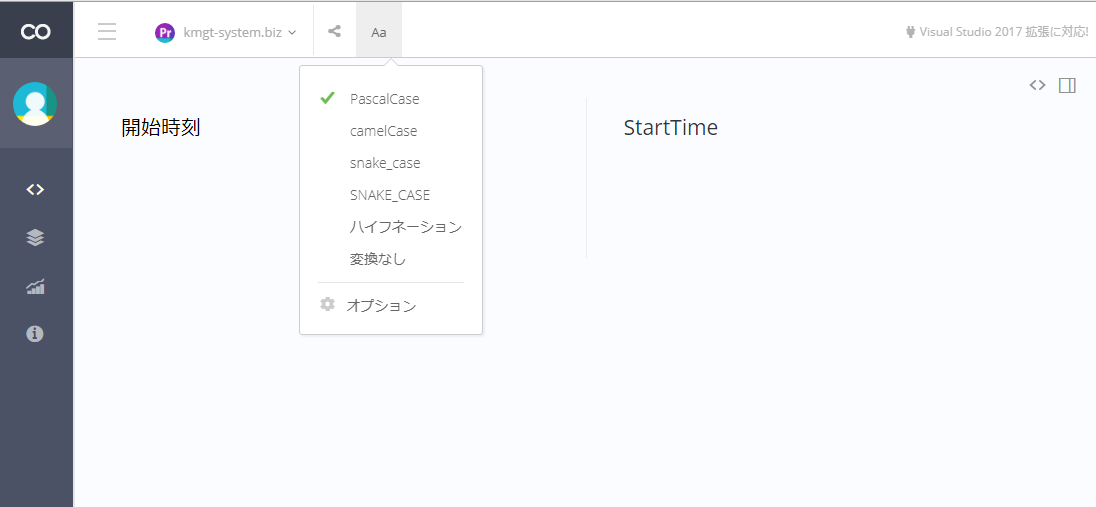Viewport: 1096px width, 507px height.
Task: Expand the kmgt-system.biz project dropdown
Action: coord(226,32)
